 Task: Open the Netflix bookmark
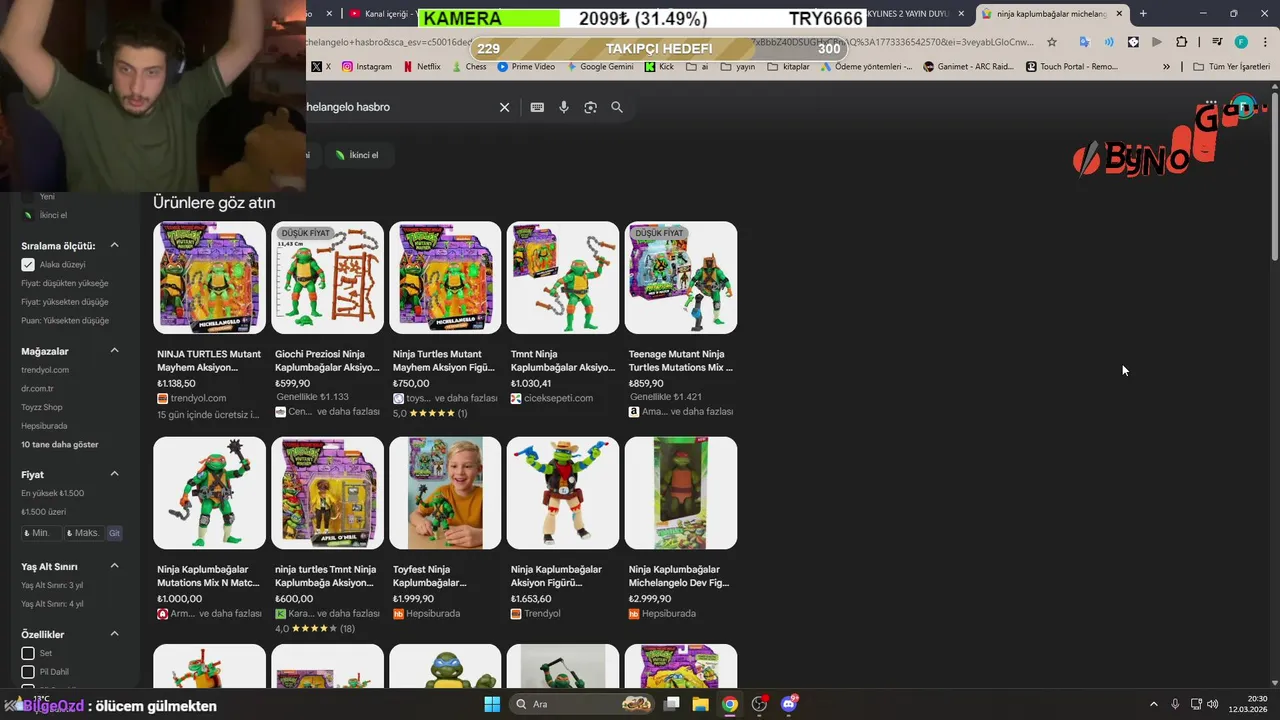pyautogui.click(x=422, y=67)
